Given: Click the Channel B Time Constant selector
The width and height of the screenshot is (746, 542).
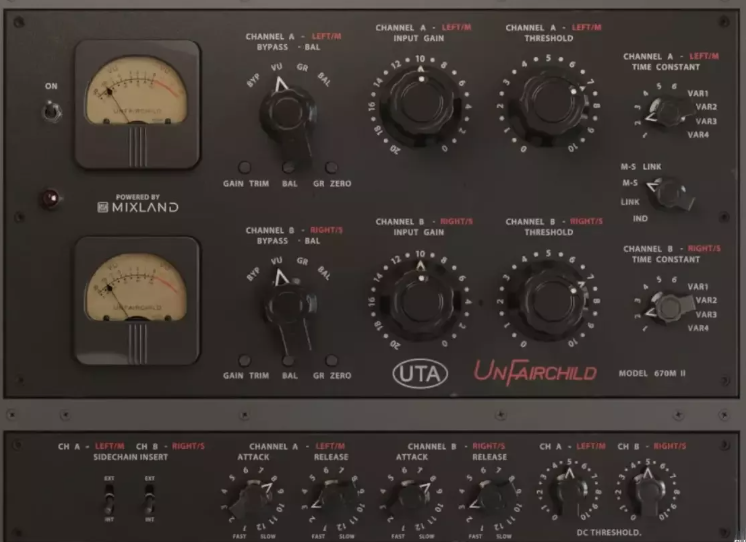Looking at the screenshot, I should [671, 306].
